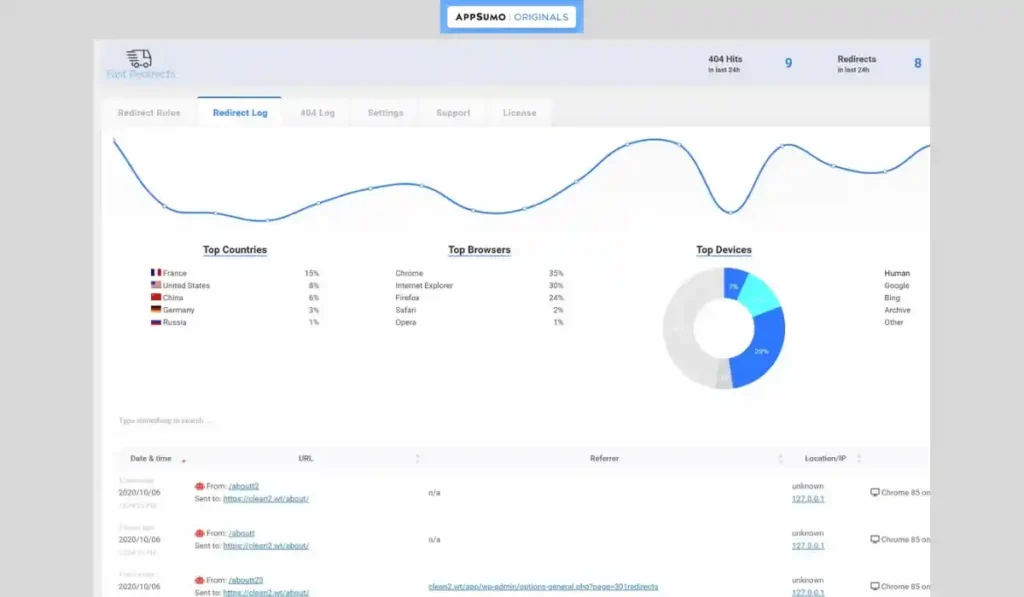
Task: Click the France flag icon
Action: click(x=156, y=273)
